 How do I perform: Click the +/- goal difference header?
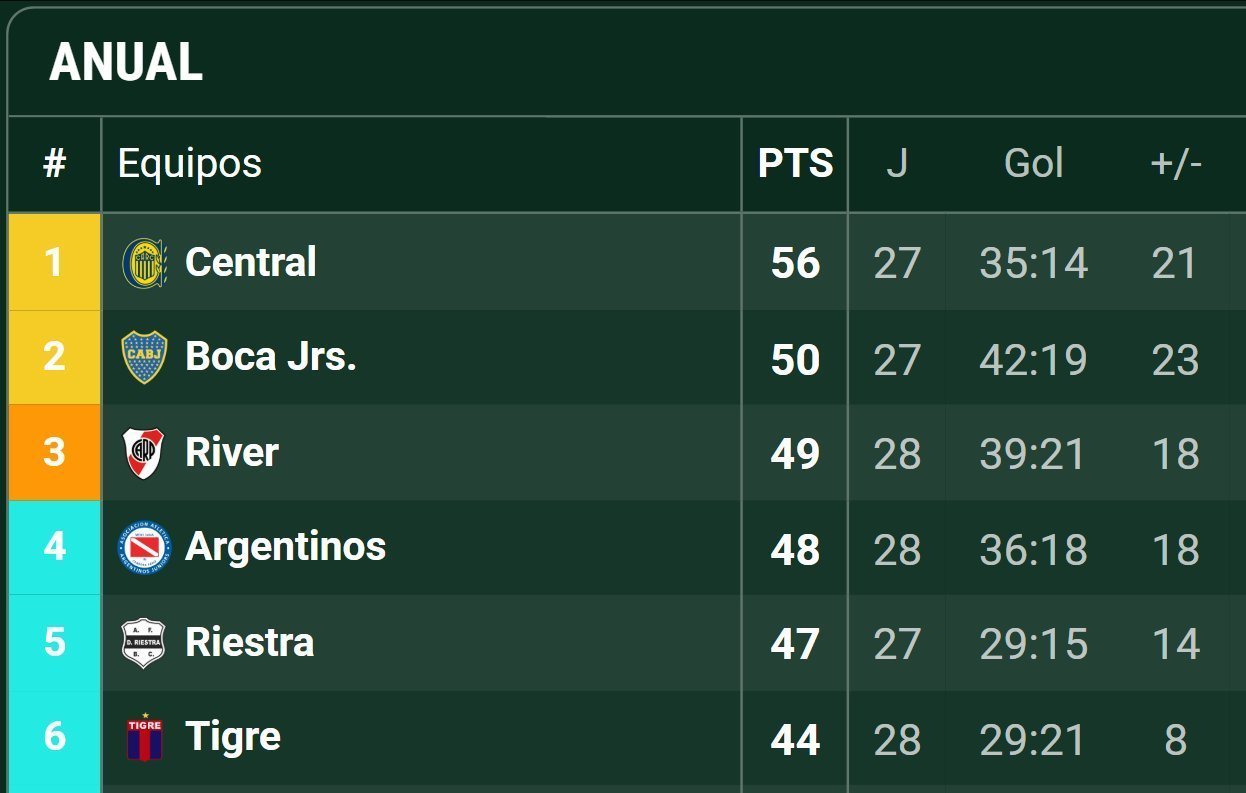(x=1176, y=164)
